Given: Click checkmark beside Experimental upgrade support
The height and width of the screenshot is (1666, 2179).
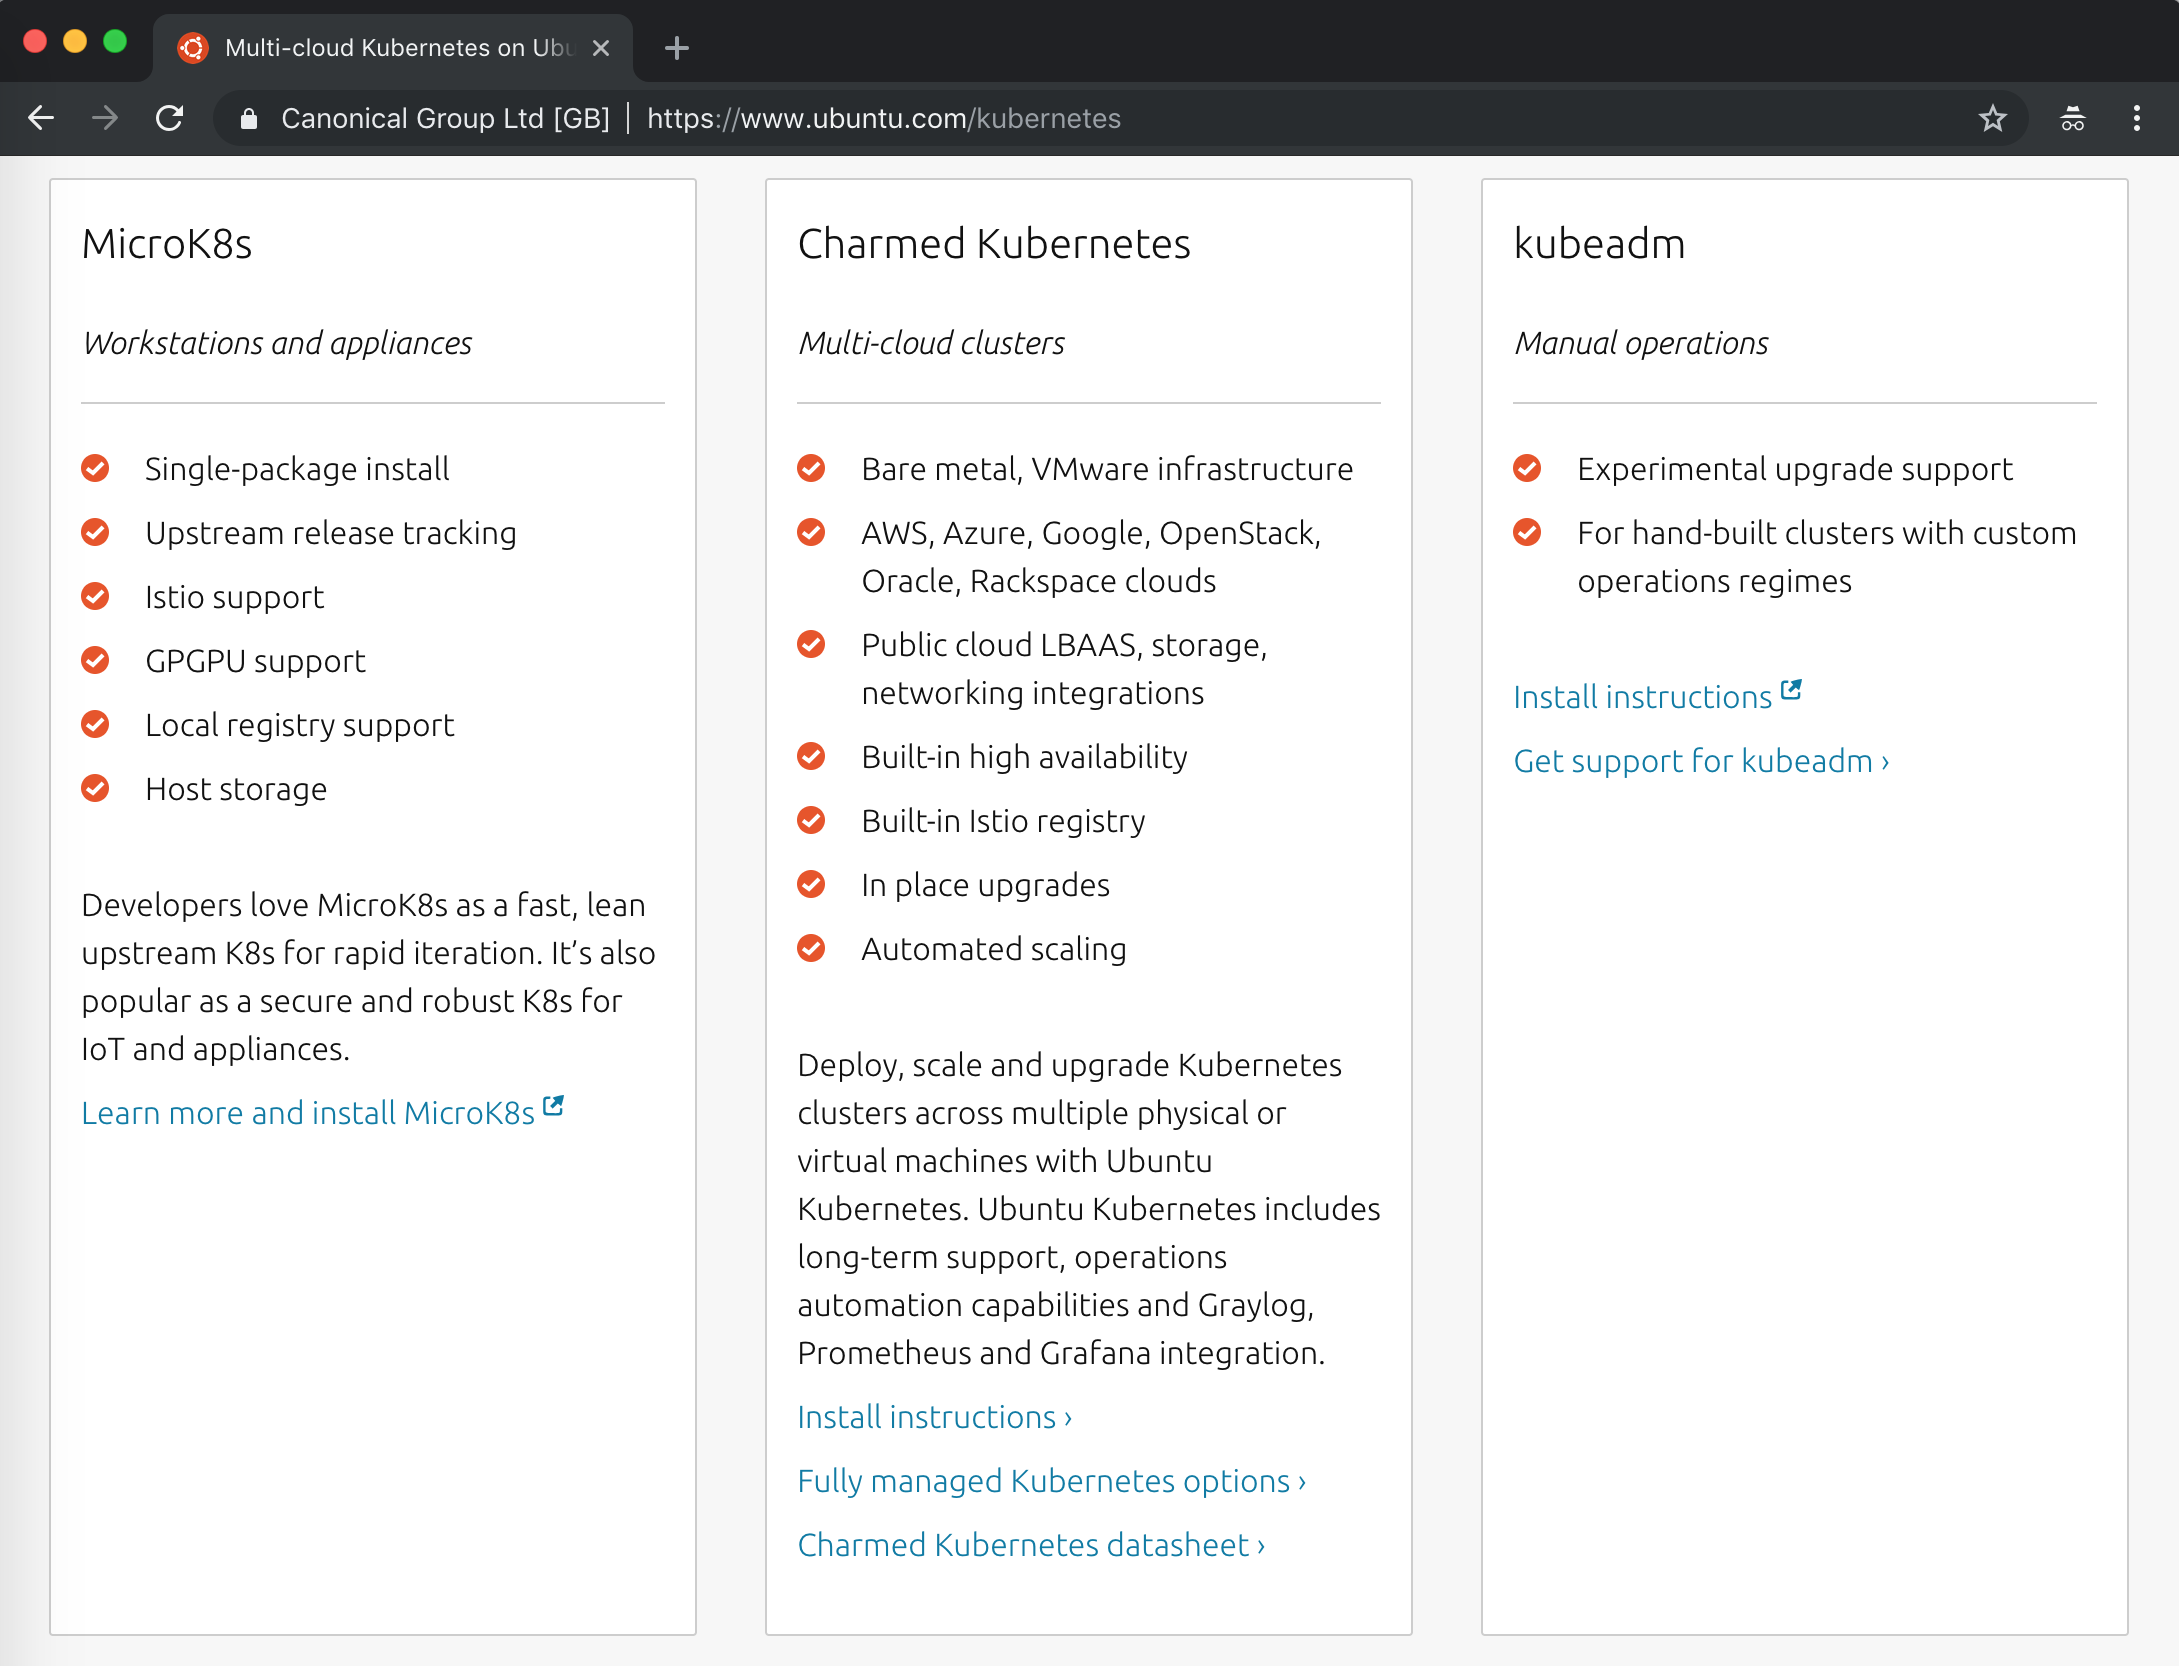Looking at the screenshot, I should (x=1527, y=468).
